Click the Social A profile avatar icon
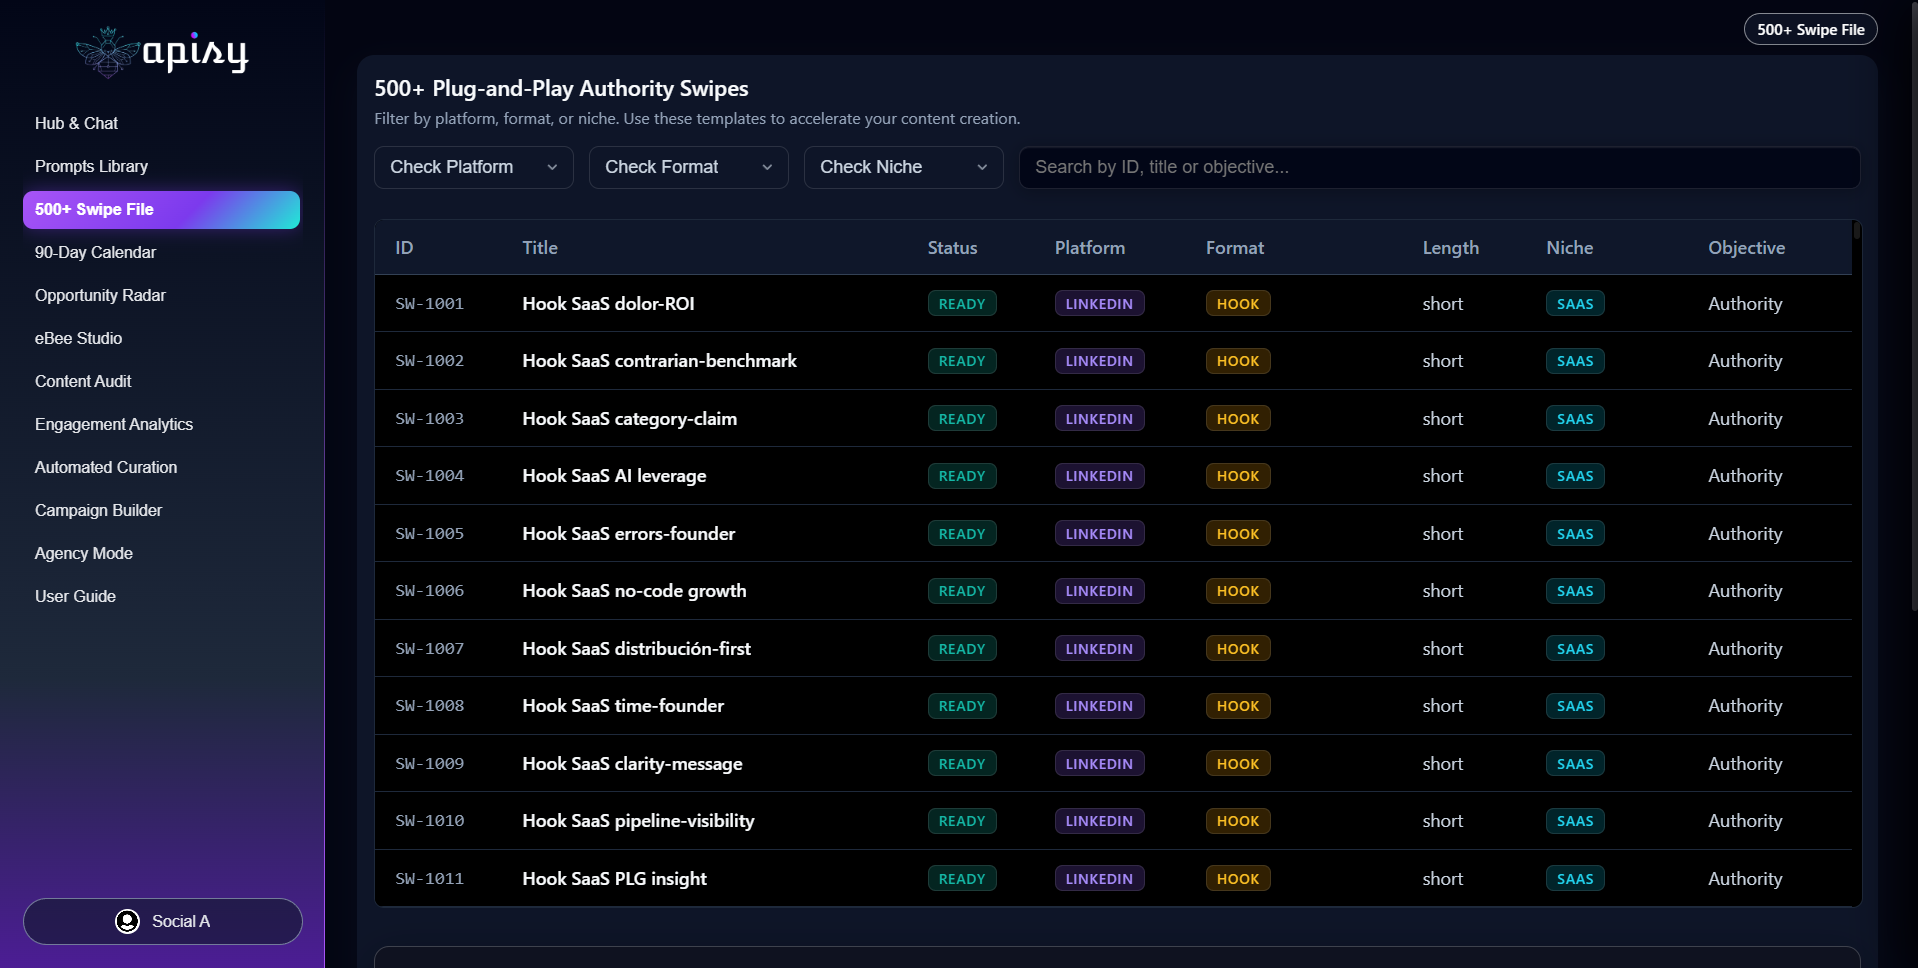Screen dimensions: 1918x968 pyautogui.click(x=127, y=921)
